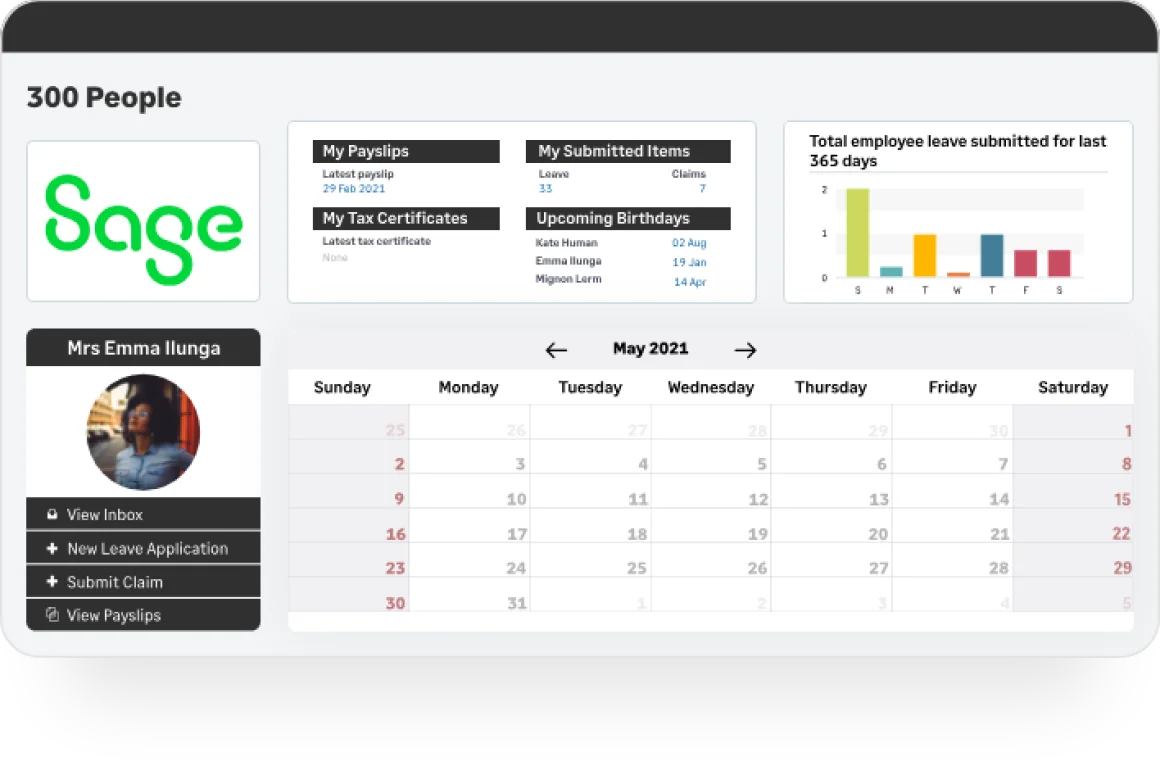Open the submitted claims count 7

pos(702,189)
